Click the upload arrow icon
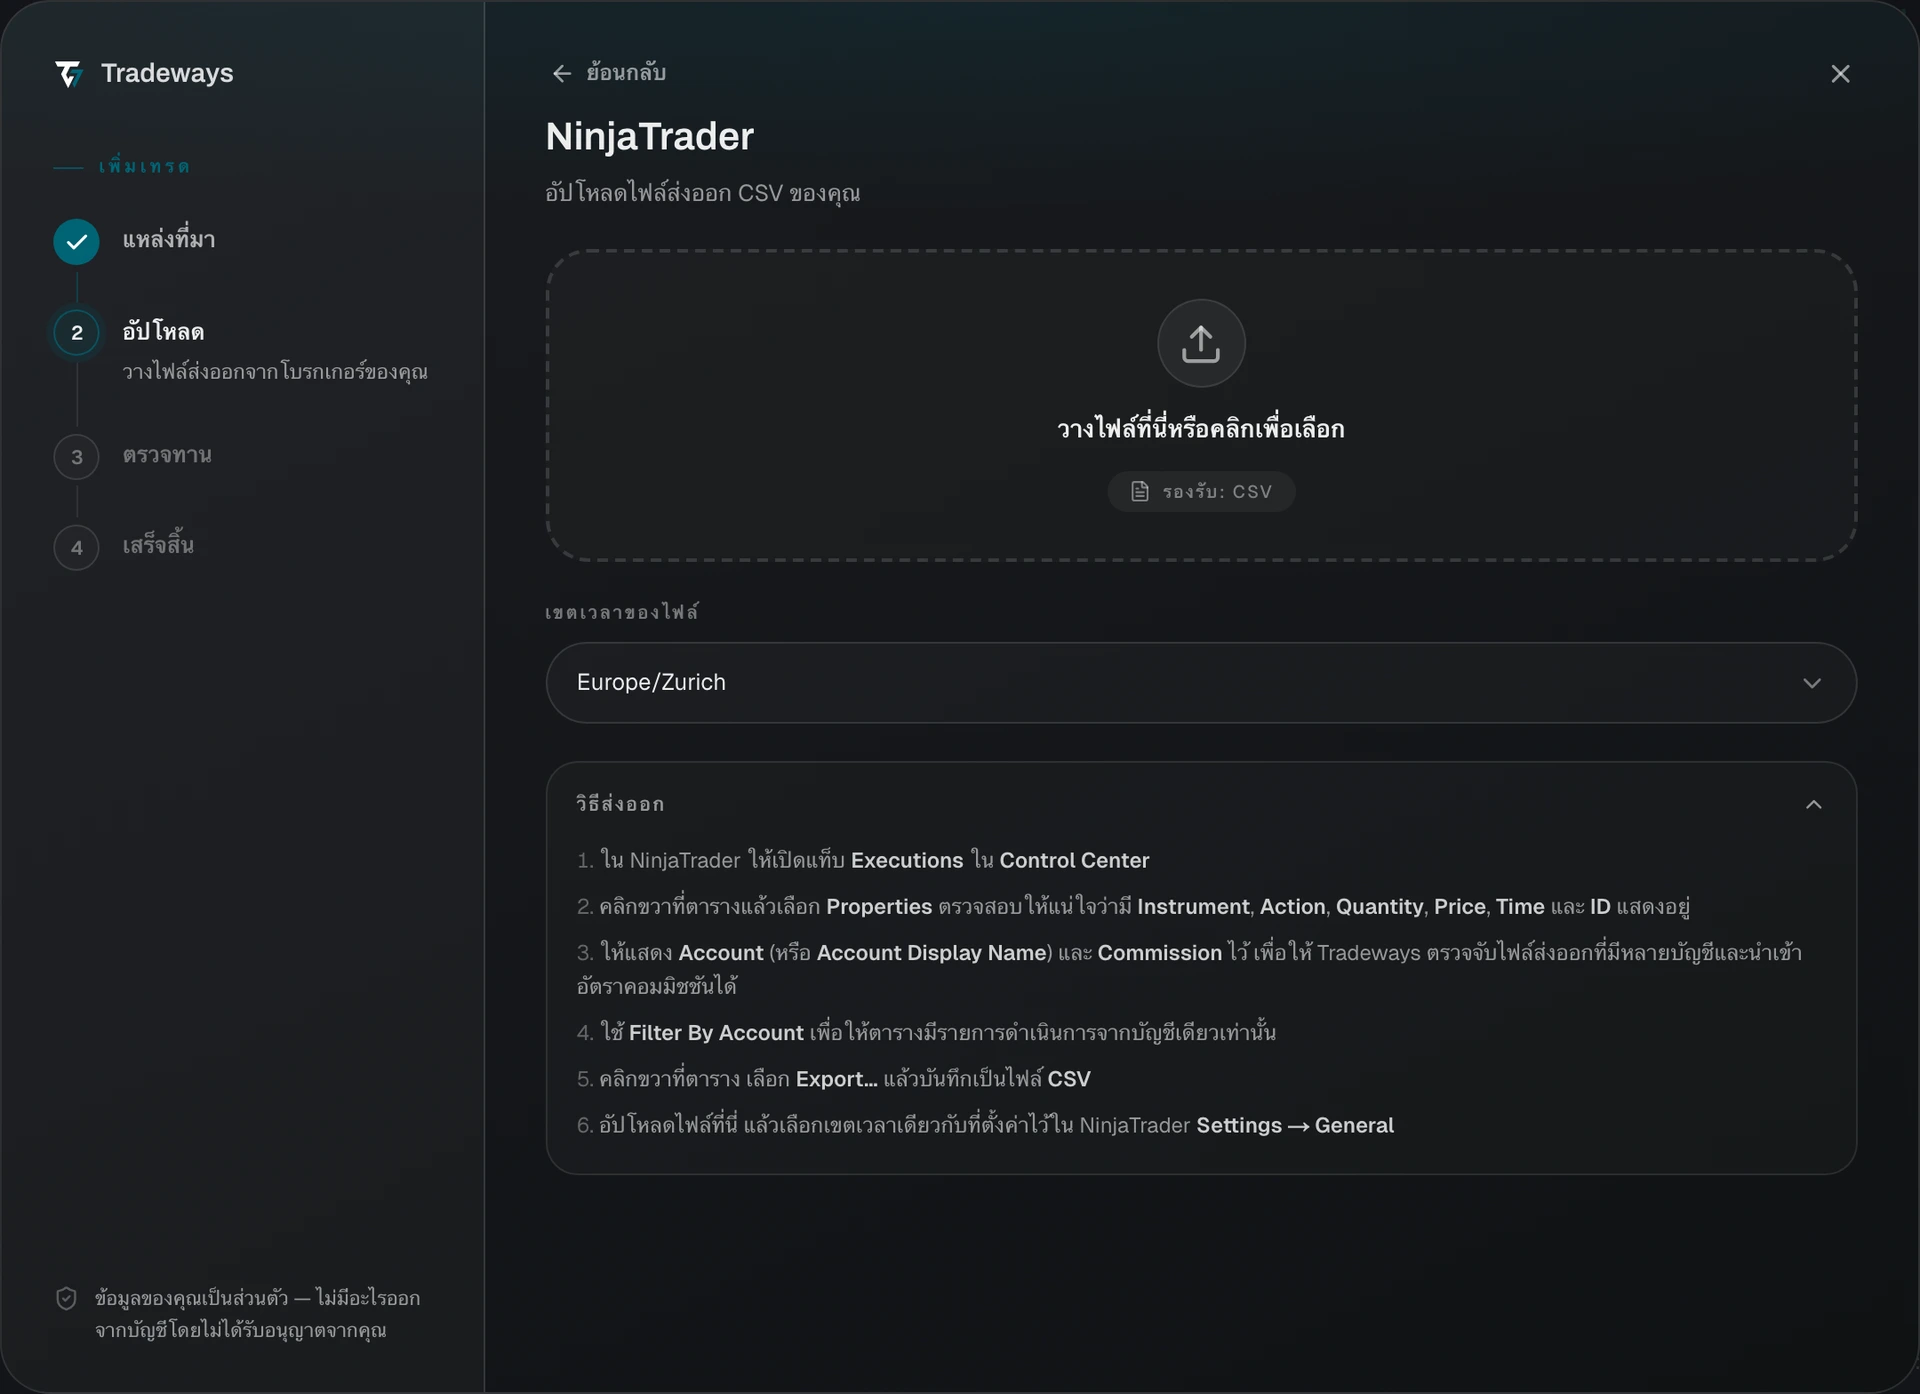The width and height of the screenshot is (1920, 1394). [x=1201, y=343]
